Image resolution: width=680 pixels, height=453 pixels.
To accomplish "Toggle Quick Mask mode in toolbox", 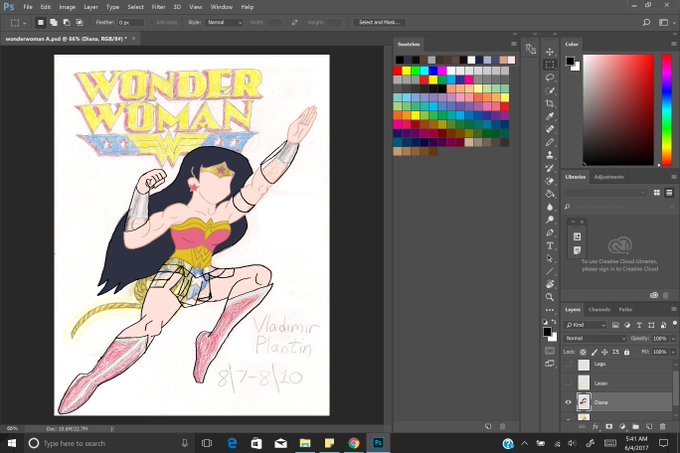I will [x=550, y=351].
